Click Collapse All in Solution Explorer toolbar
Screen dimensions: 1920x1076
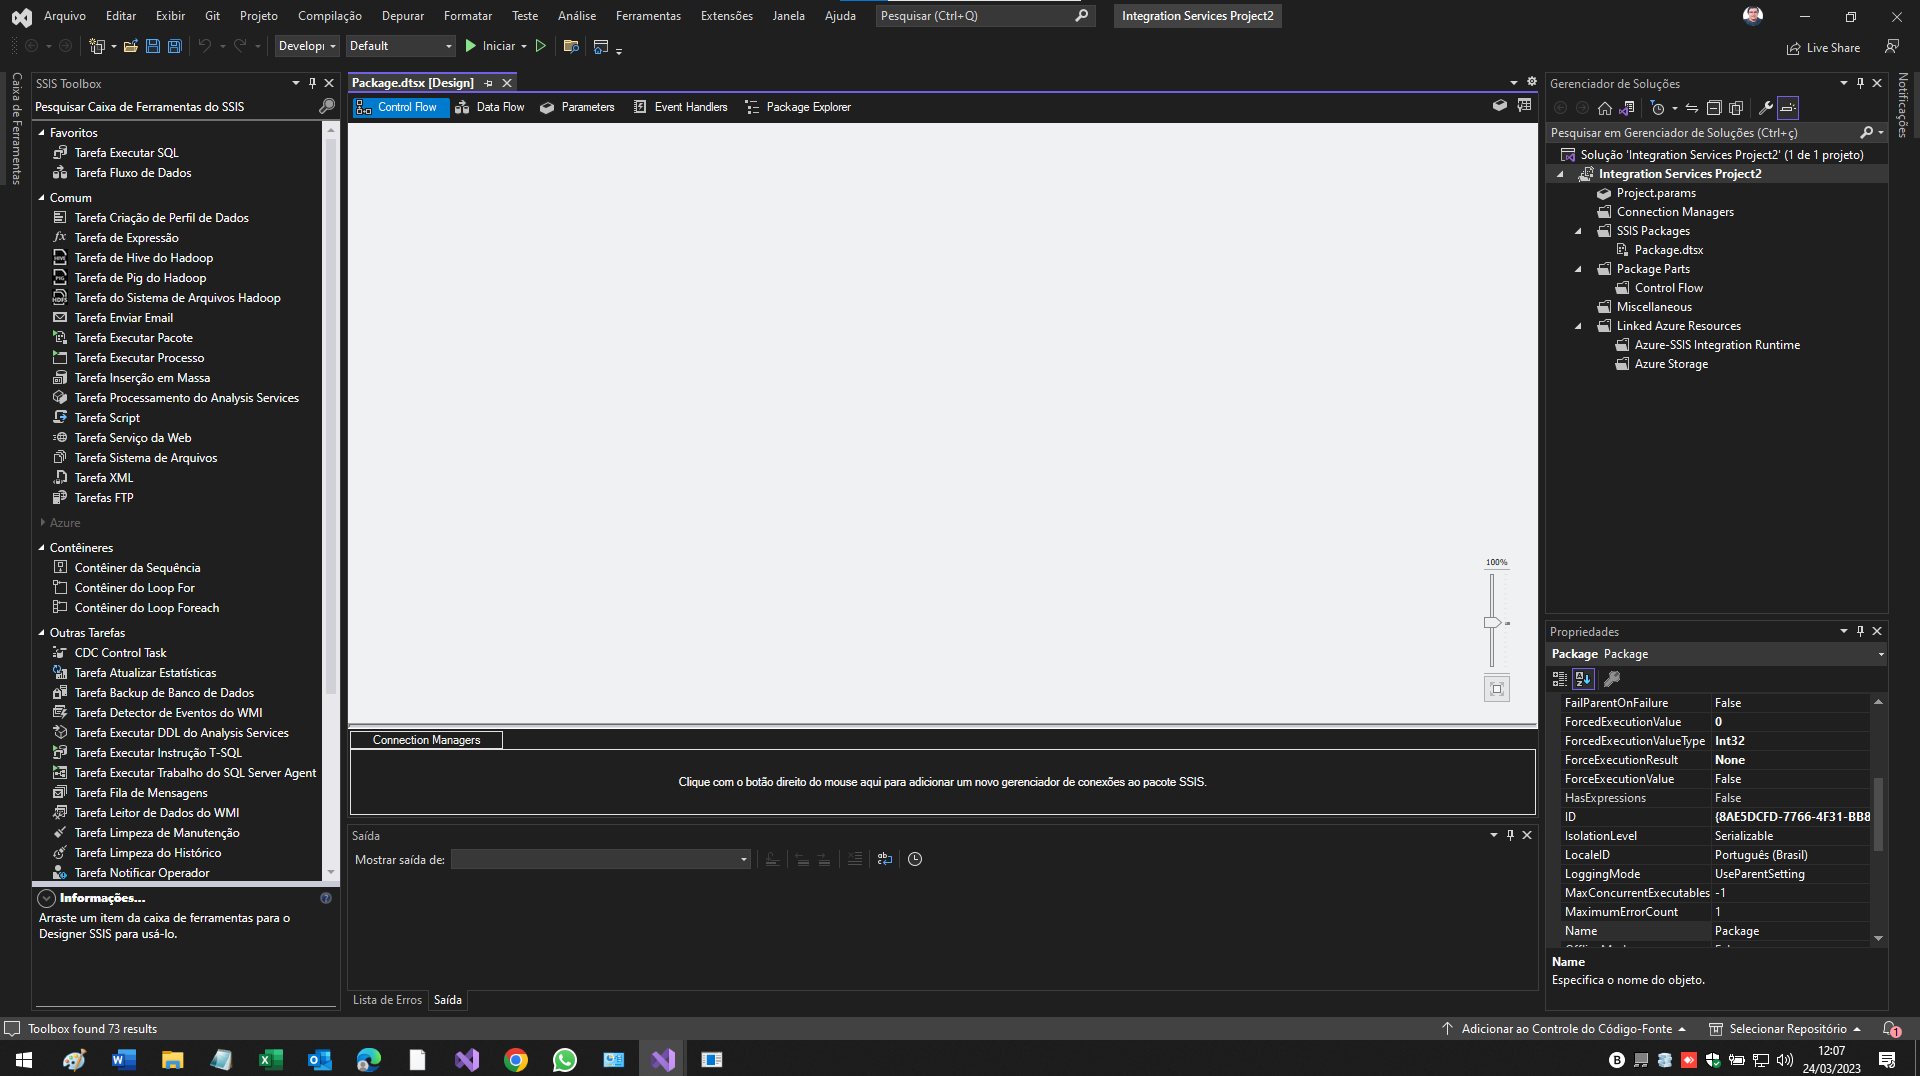1713,108
